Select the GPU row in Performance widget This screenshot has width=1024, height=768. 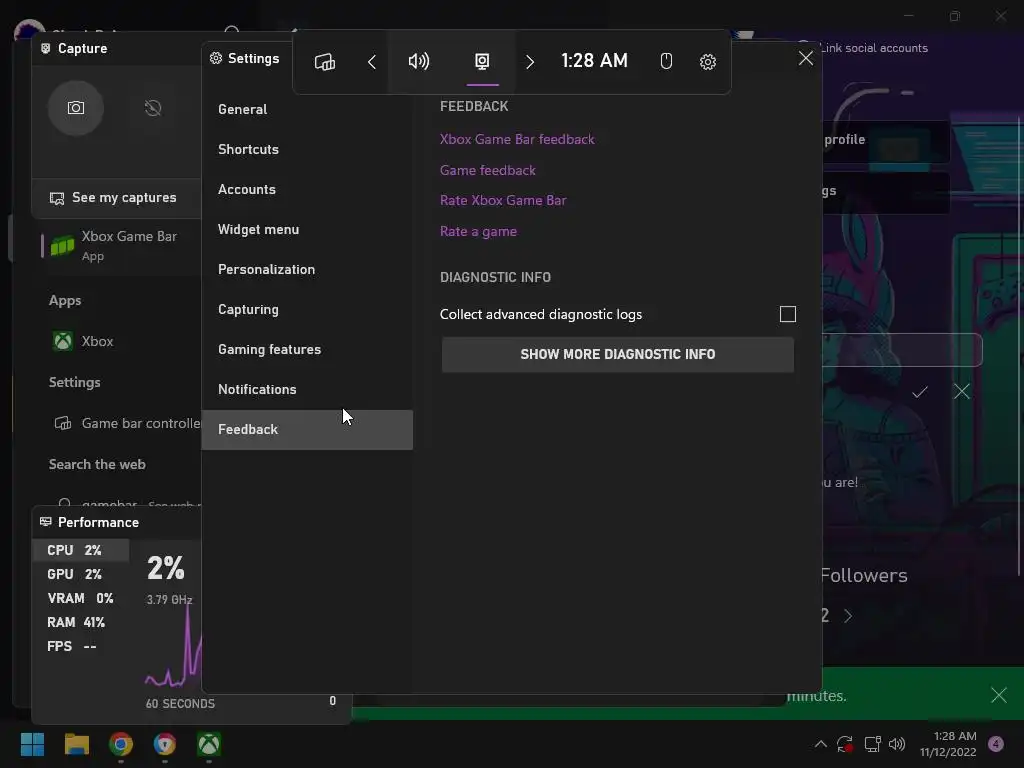tap(81, 575)
